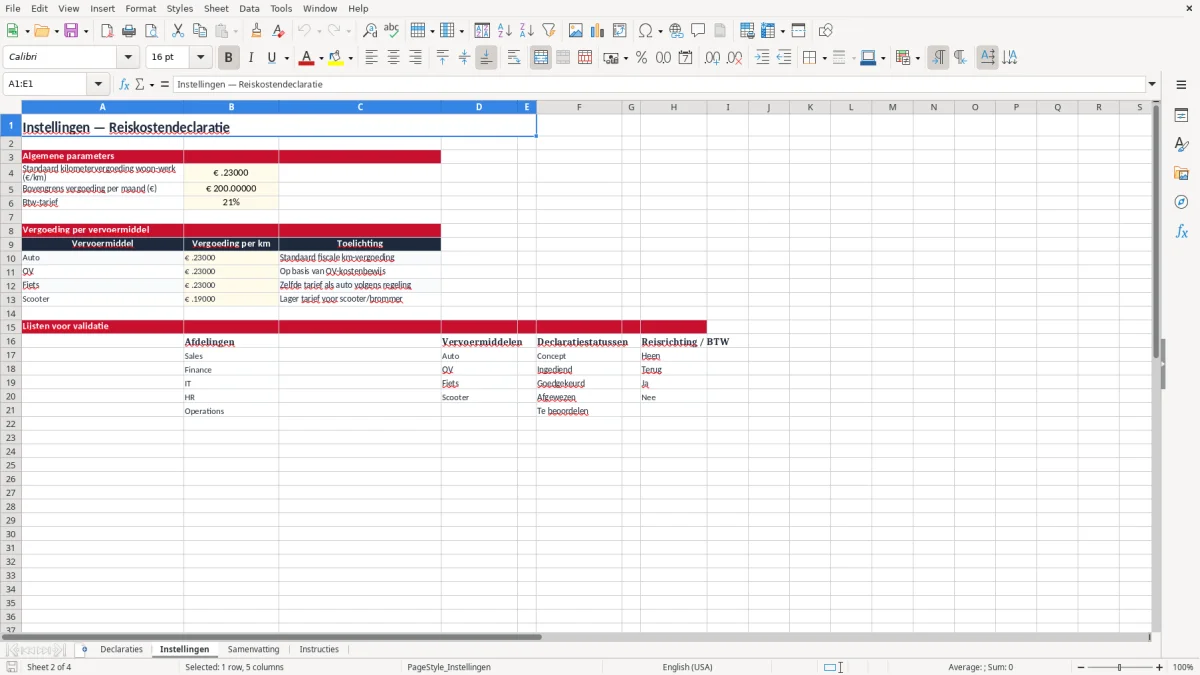Open the Data menu
This screenshot has width=1200, height=675.
(249, 8)
